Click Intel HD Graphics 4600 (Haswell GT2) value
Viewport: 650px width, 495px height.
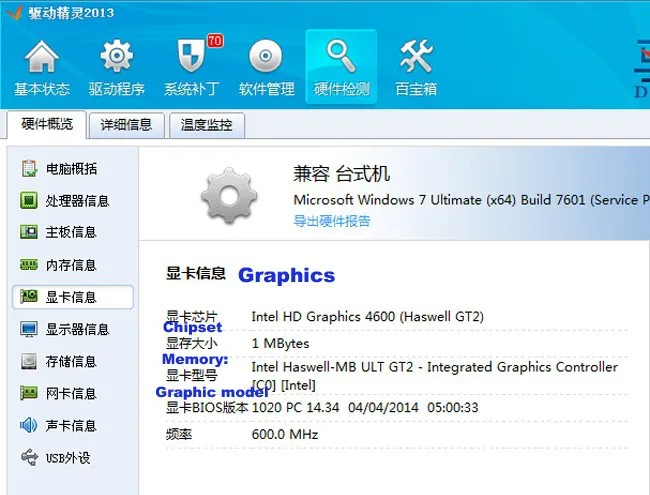pyautogui.click(x=368, y=317)
